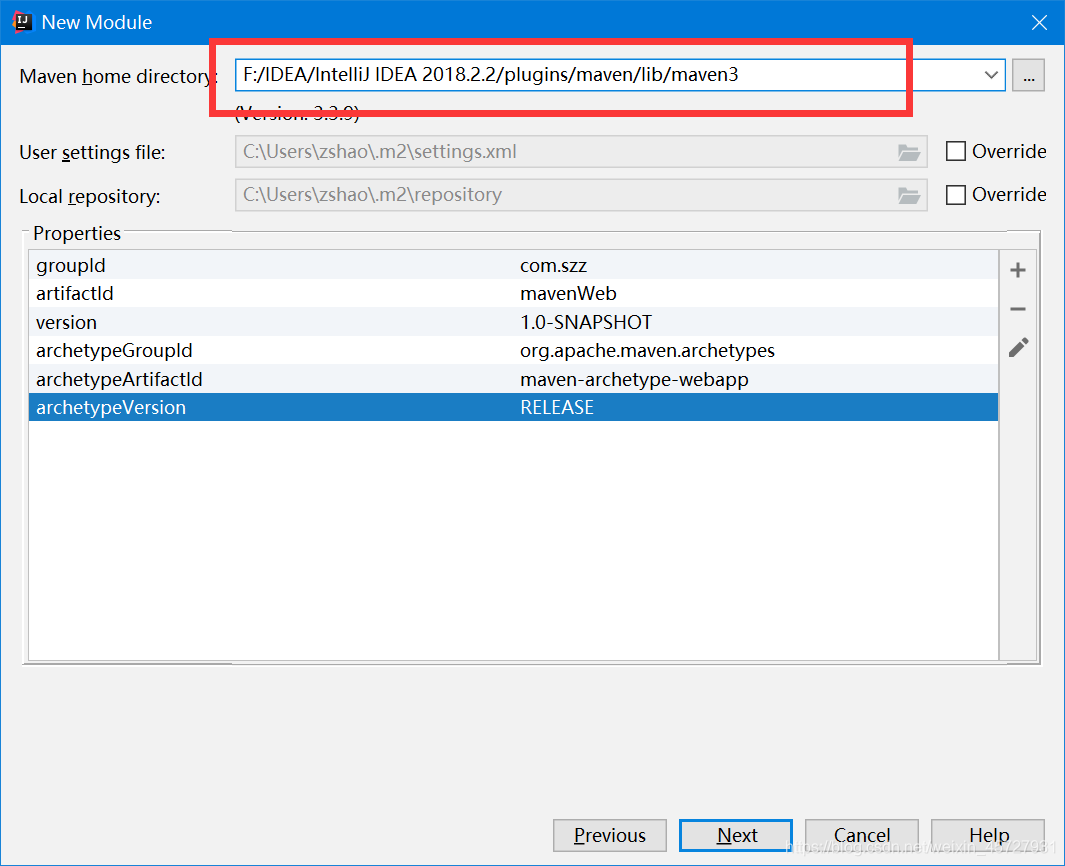Select the archetypeGroupId property row
This screenshot has height=866, width=1065.
[x=513, y=350]
